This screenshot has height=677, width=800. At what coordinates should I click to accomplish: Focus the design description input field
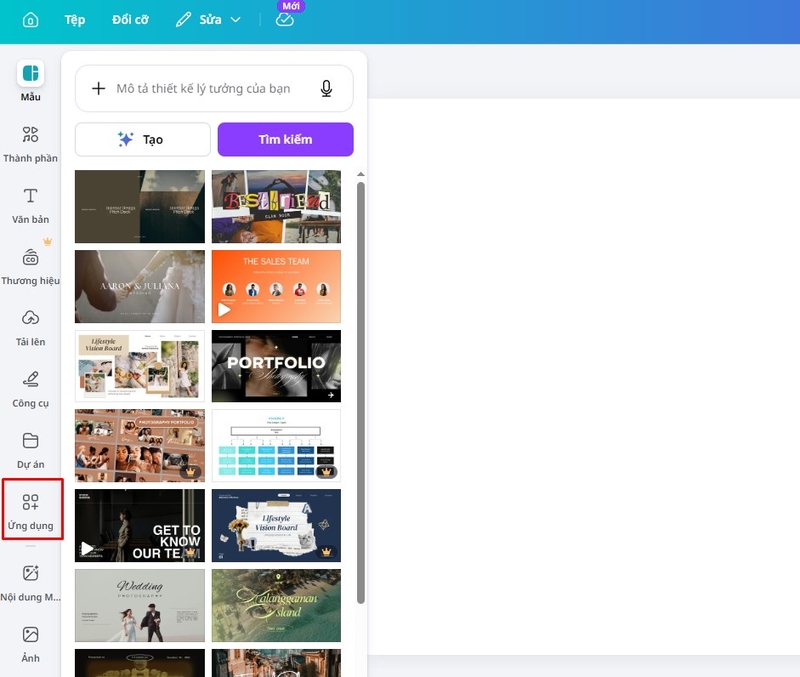[203, 88]
